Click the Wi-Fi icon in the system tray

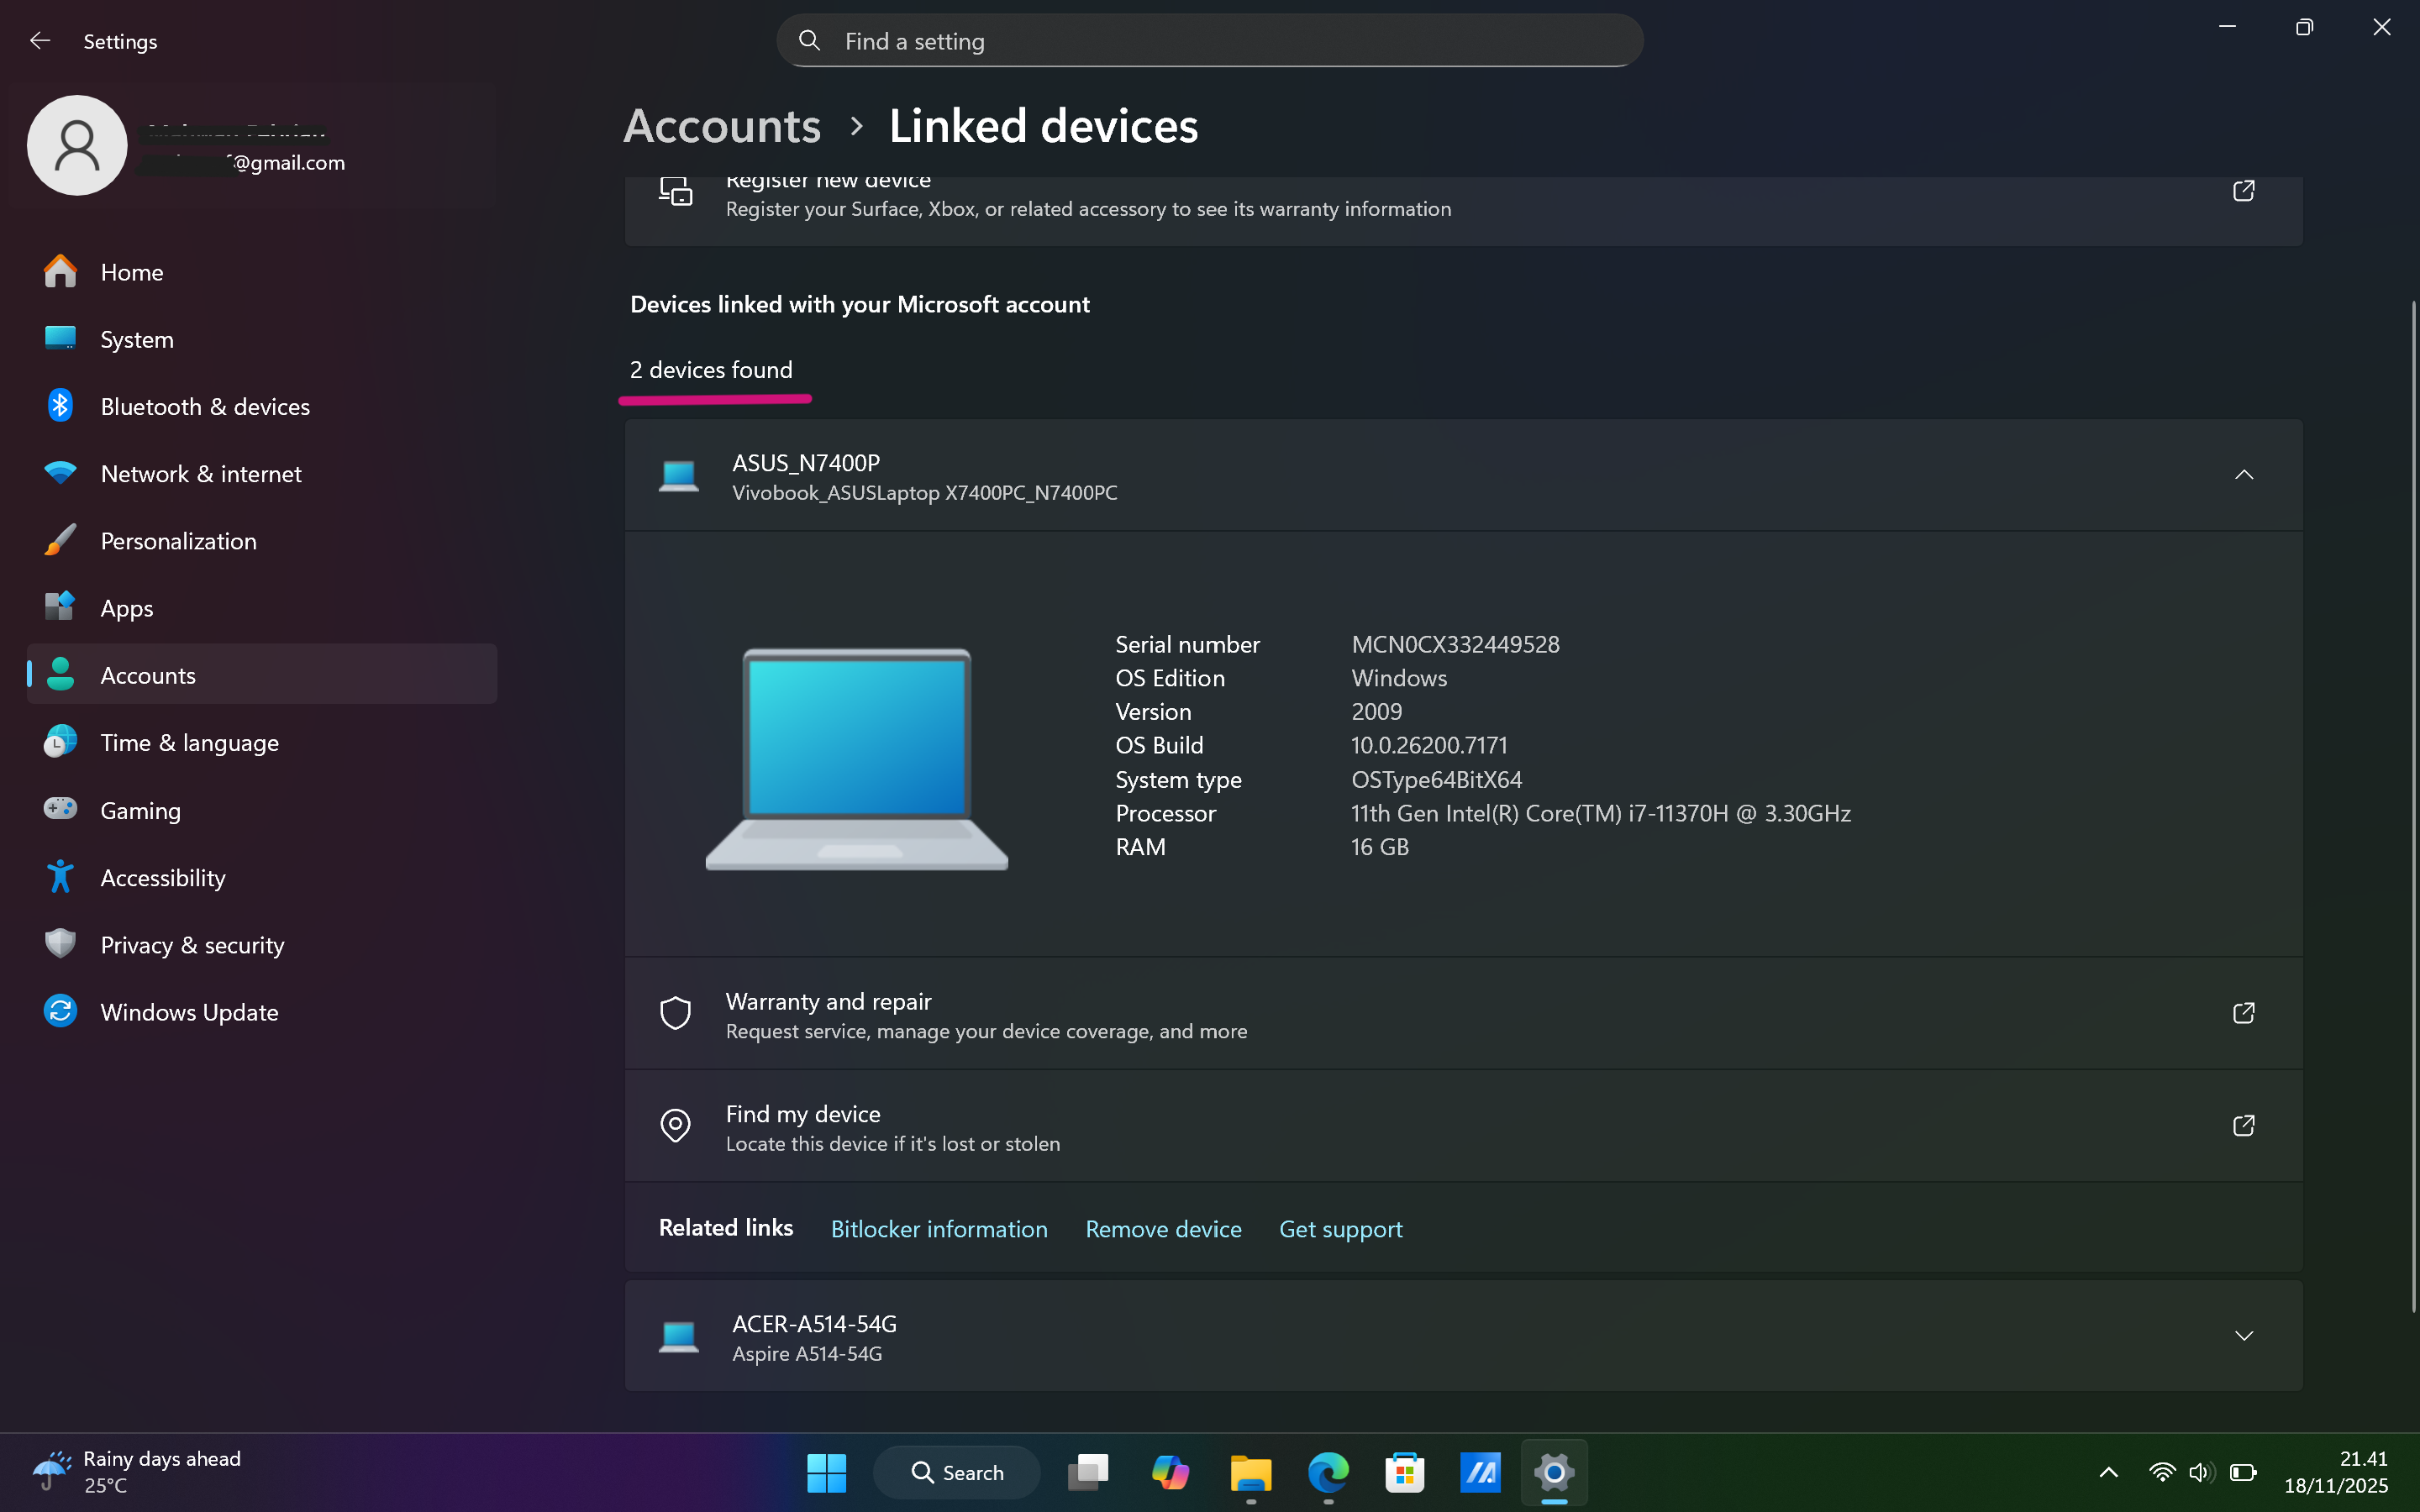(x=2162, y=1472)
